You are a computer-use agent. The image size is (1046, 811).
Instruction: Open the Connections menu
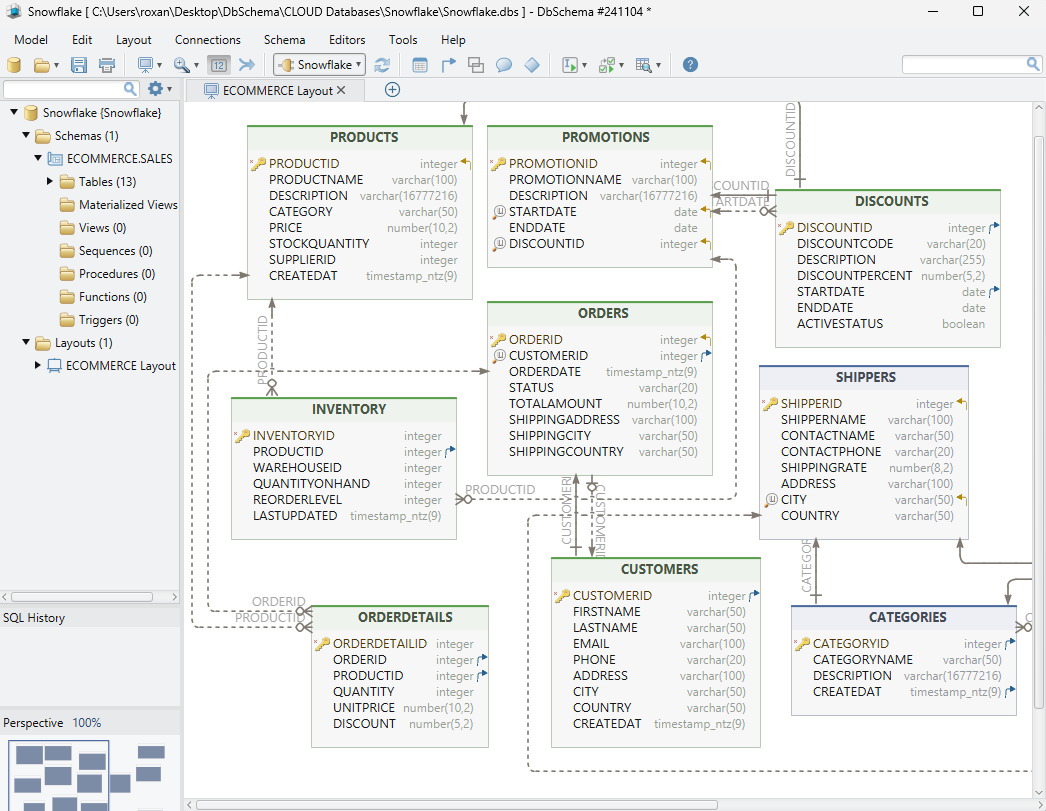pyautogui.click(x=207, y=39)
